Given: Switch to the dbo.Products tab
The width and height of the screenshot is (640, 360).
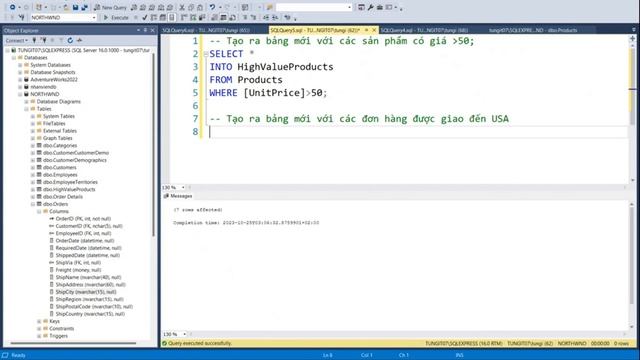Looking at the screenshot, I should click(533, 30).
